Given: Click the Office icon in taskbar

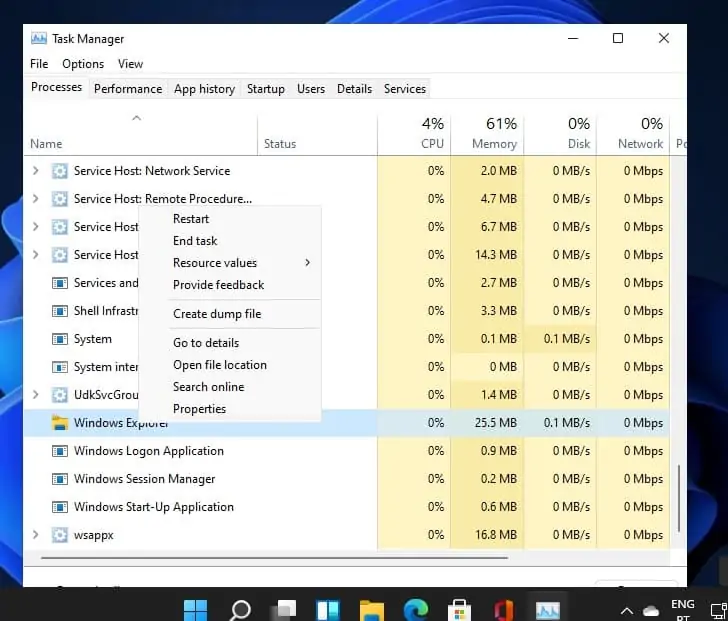Looking at the screenshot, I should pos(503,609).
